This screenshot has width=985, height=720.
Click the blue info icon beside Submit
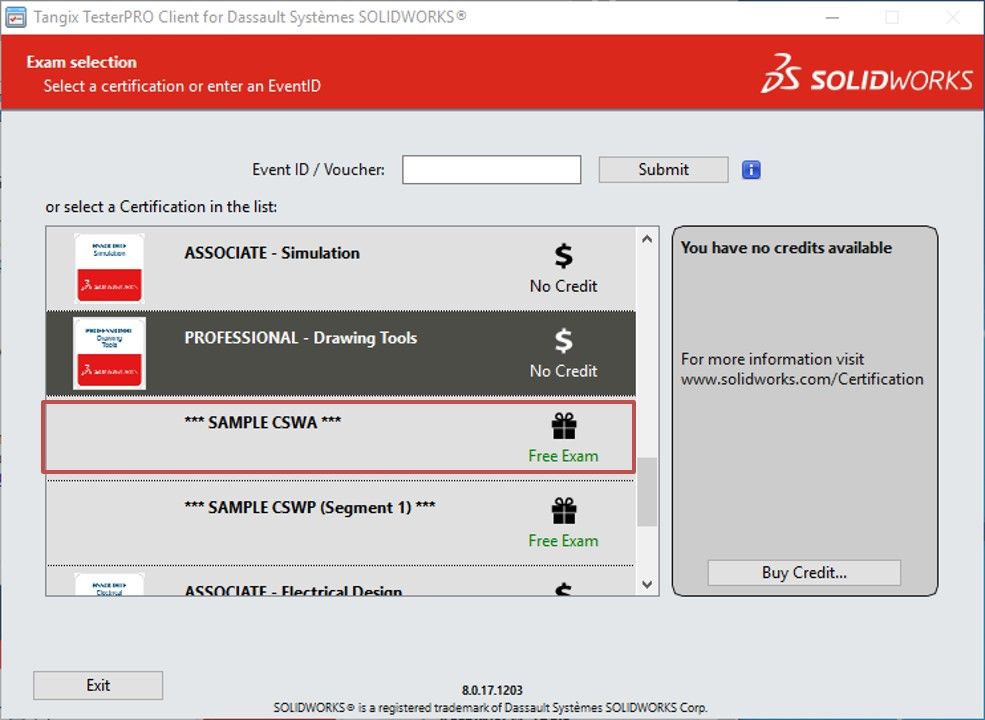pyautogui.click(x=750, y=169)
